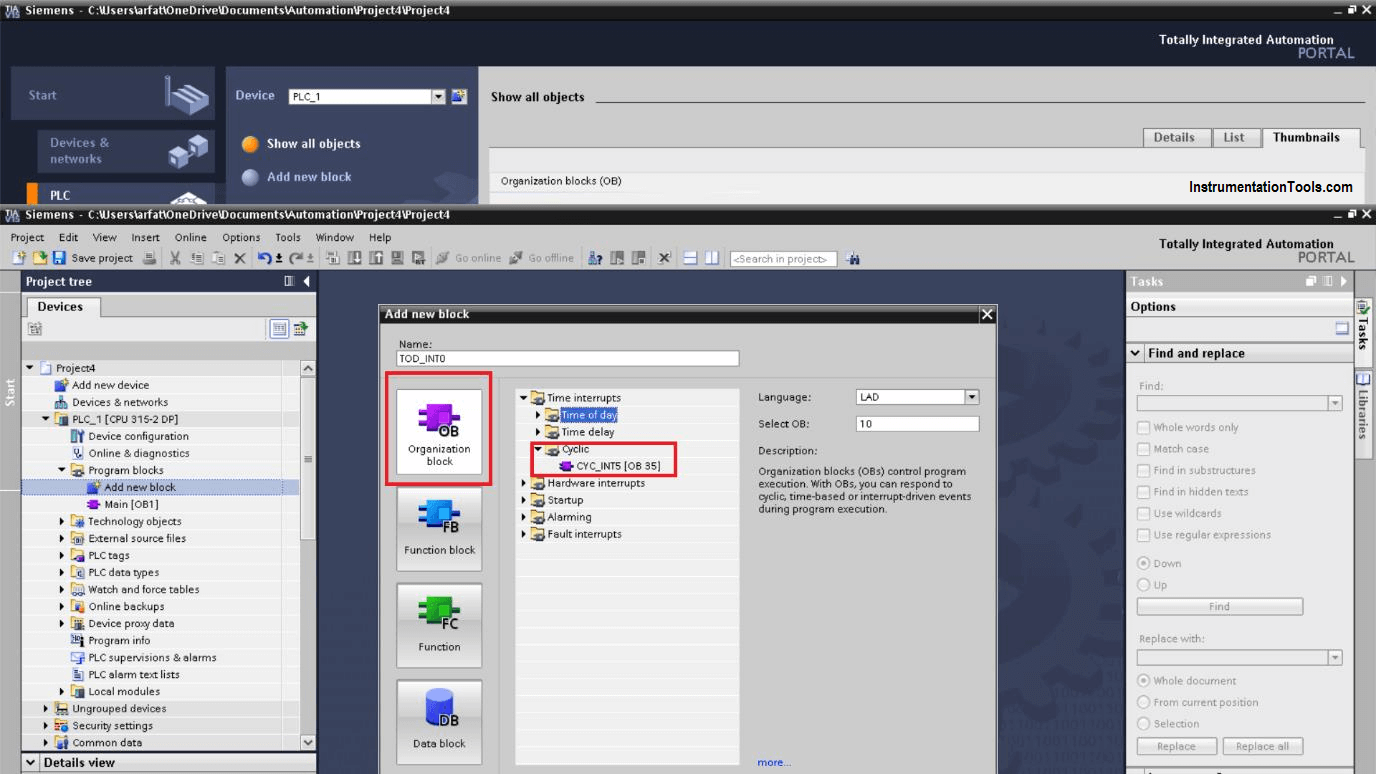Click the Select OB number field
This screenshot has width=1376, height=774.
[917, 424]
